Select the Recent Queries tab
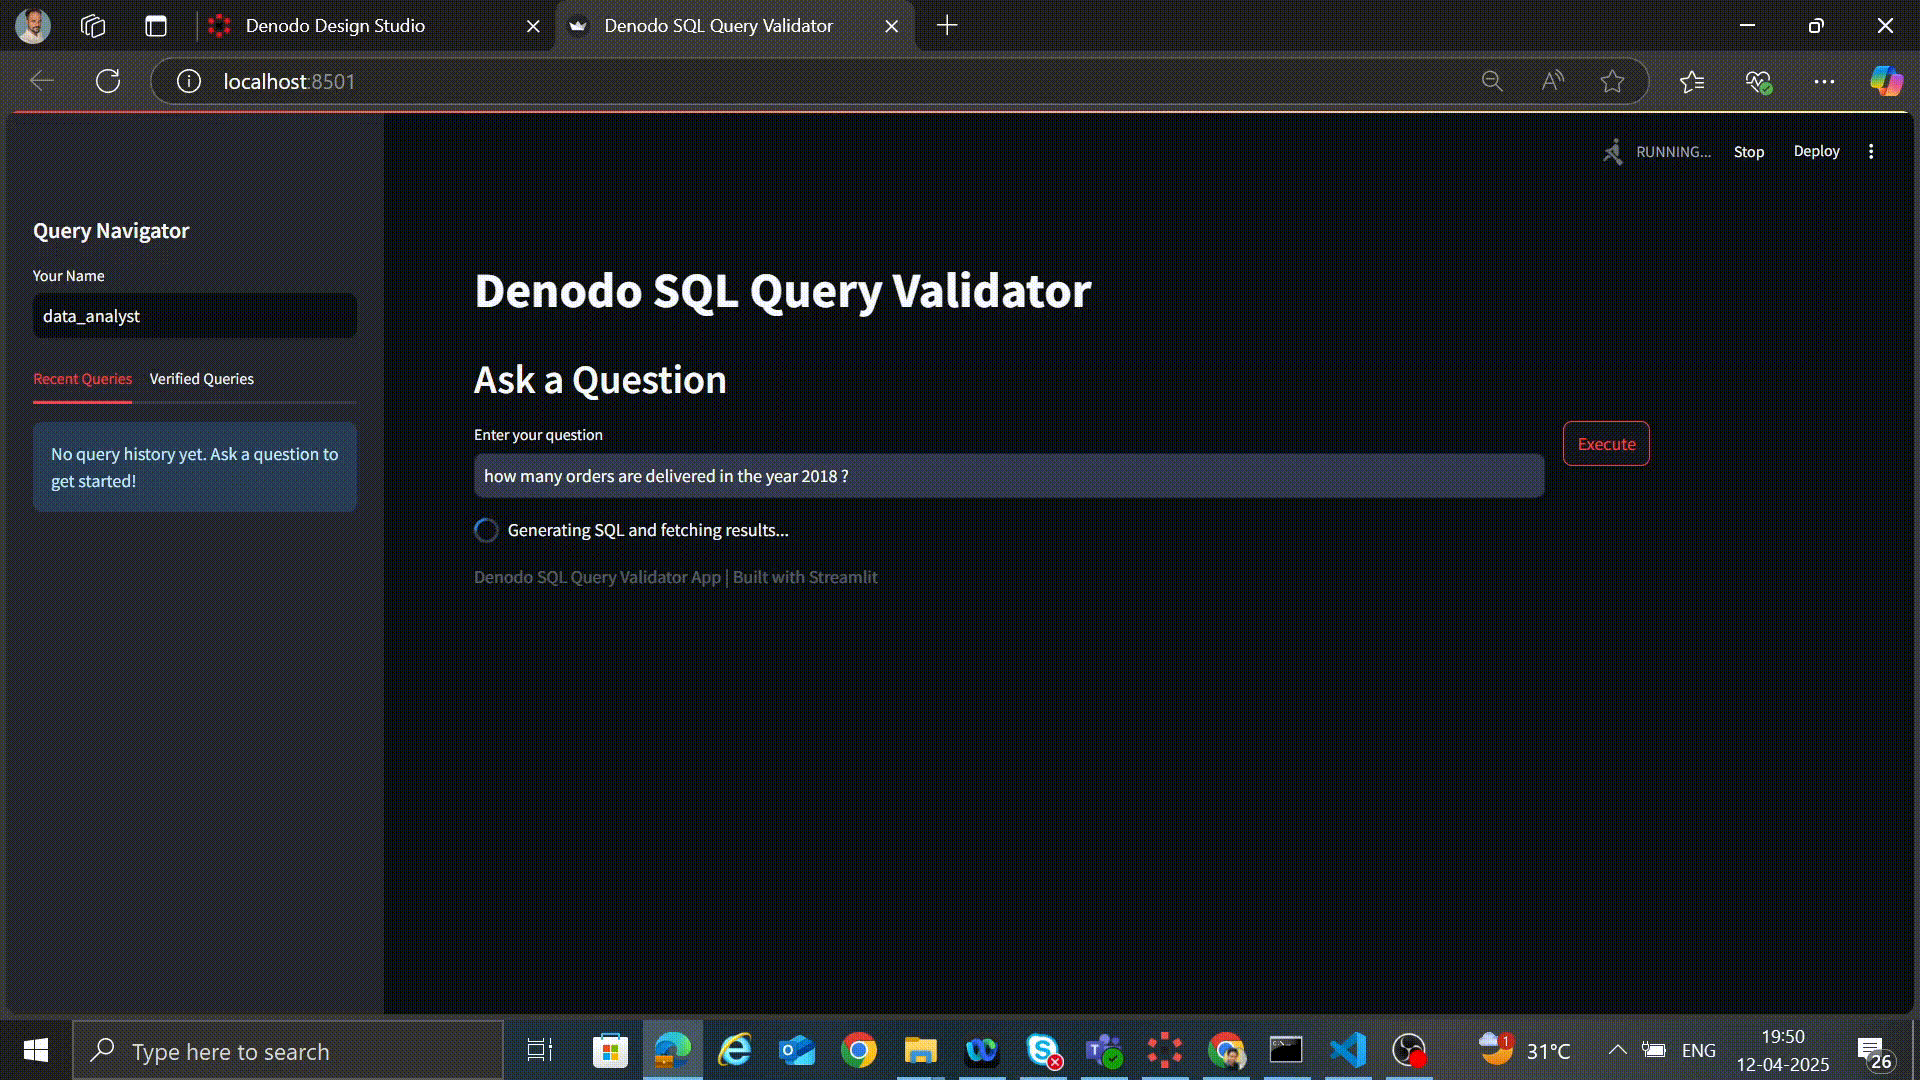1920x1080 pixels. click(x=82, y=379)
